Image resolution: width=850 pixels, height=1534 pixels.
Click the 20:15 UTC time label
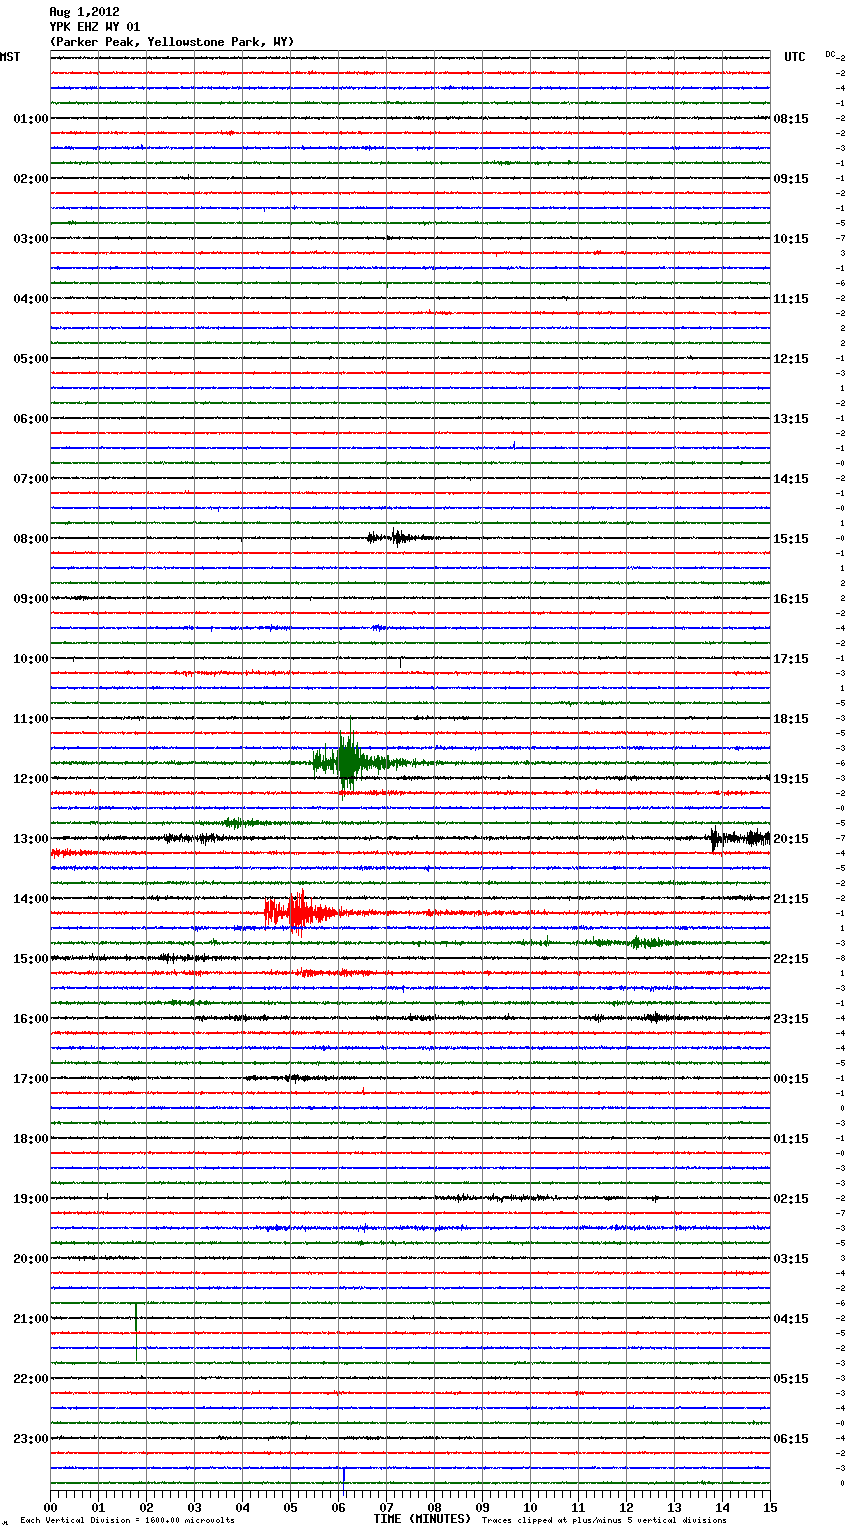(x=791, y=839)
